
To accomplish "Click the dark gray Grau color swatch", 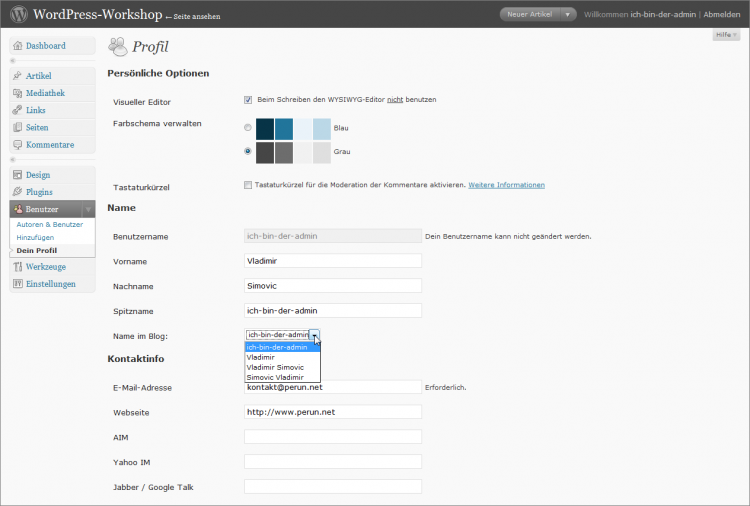I will (264, 152).
